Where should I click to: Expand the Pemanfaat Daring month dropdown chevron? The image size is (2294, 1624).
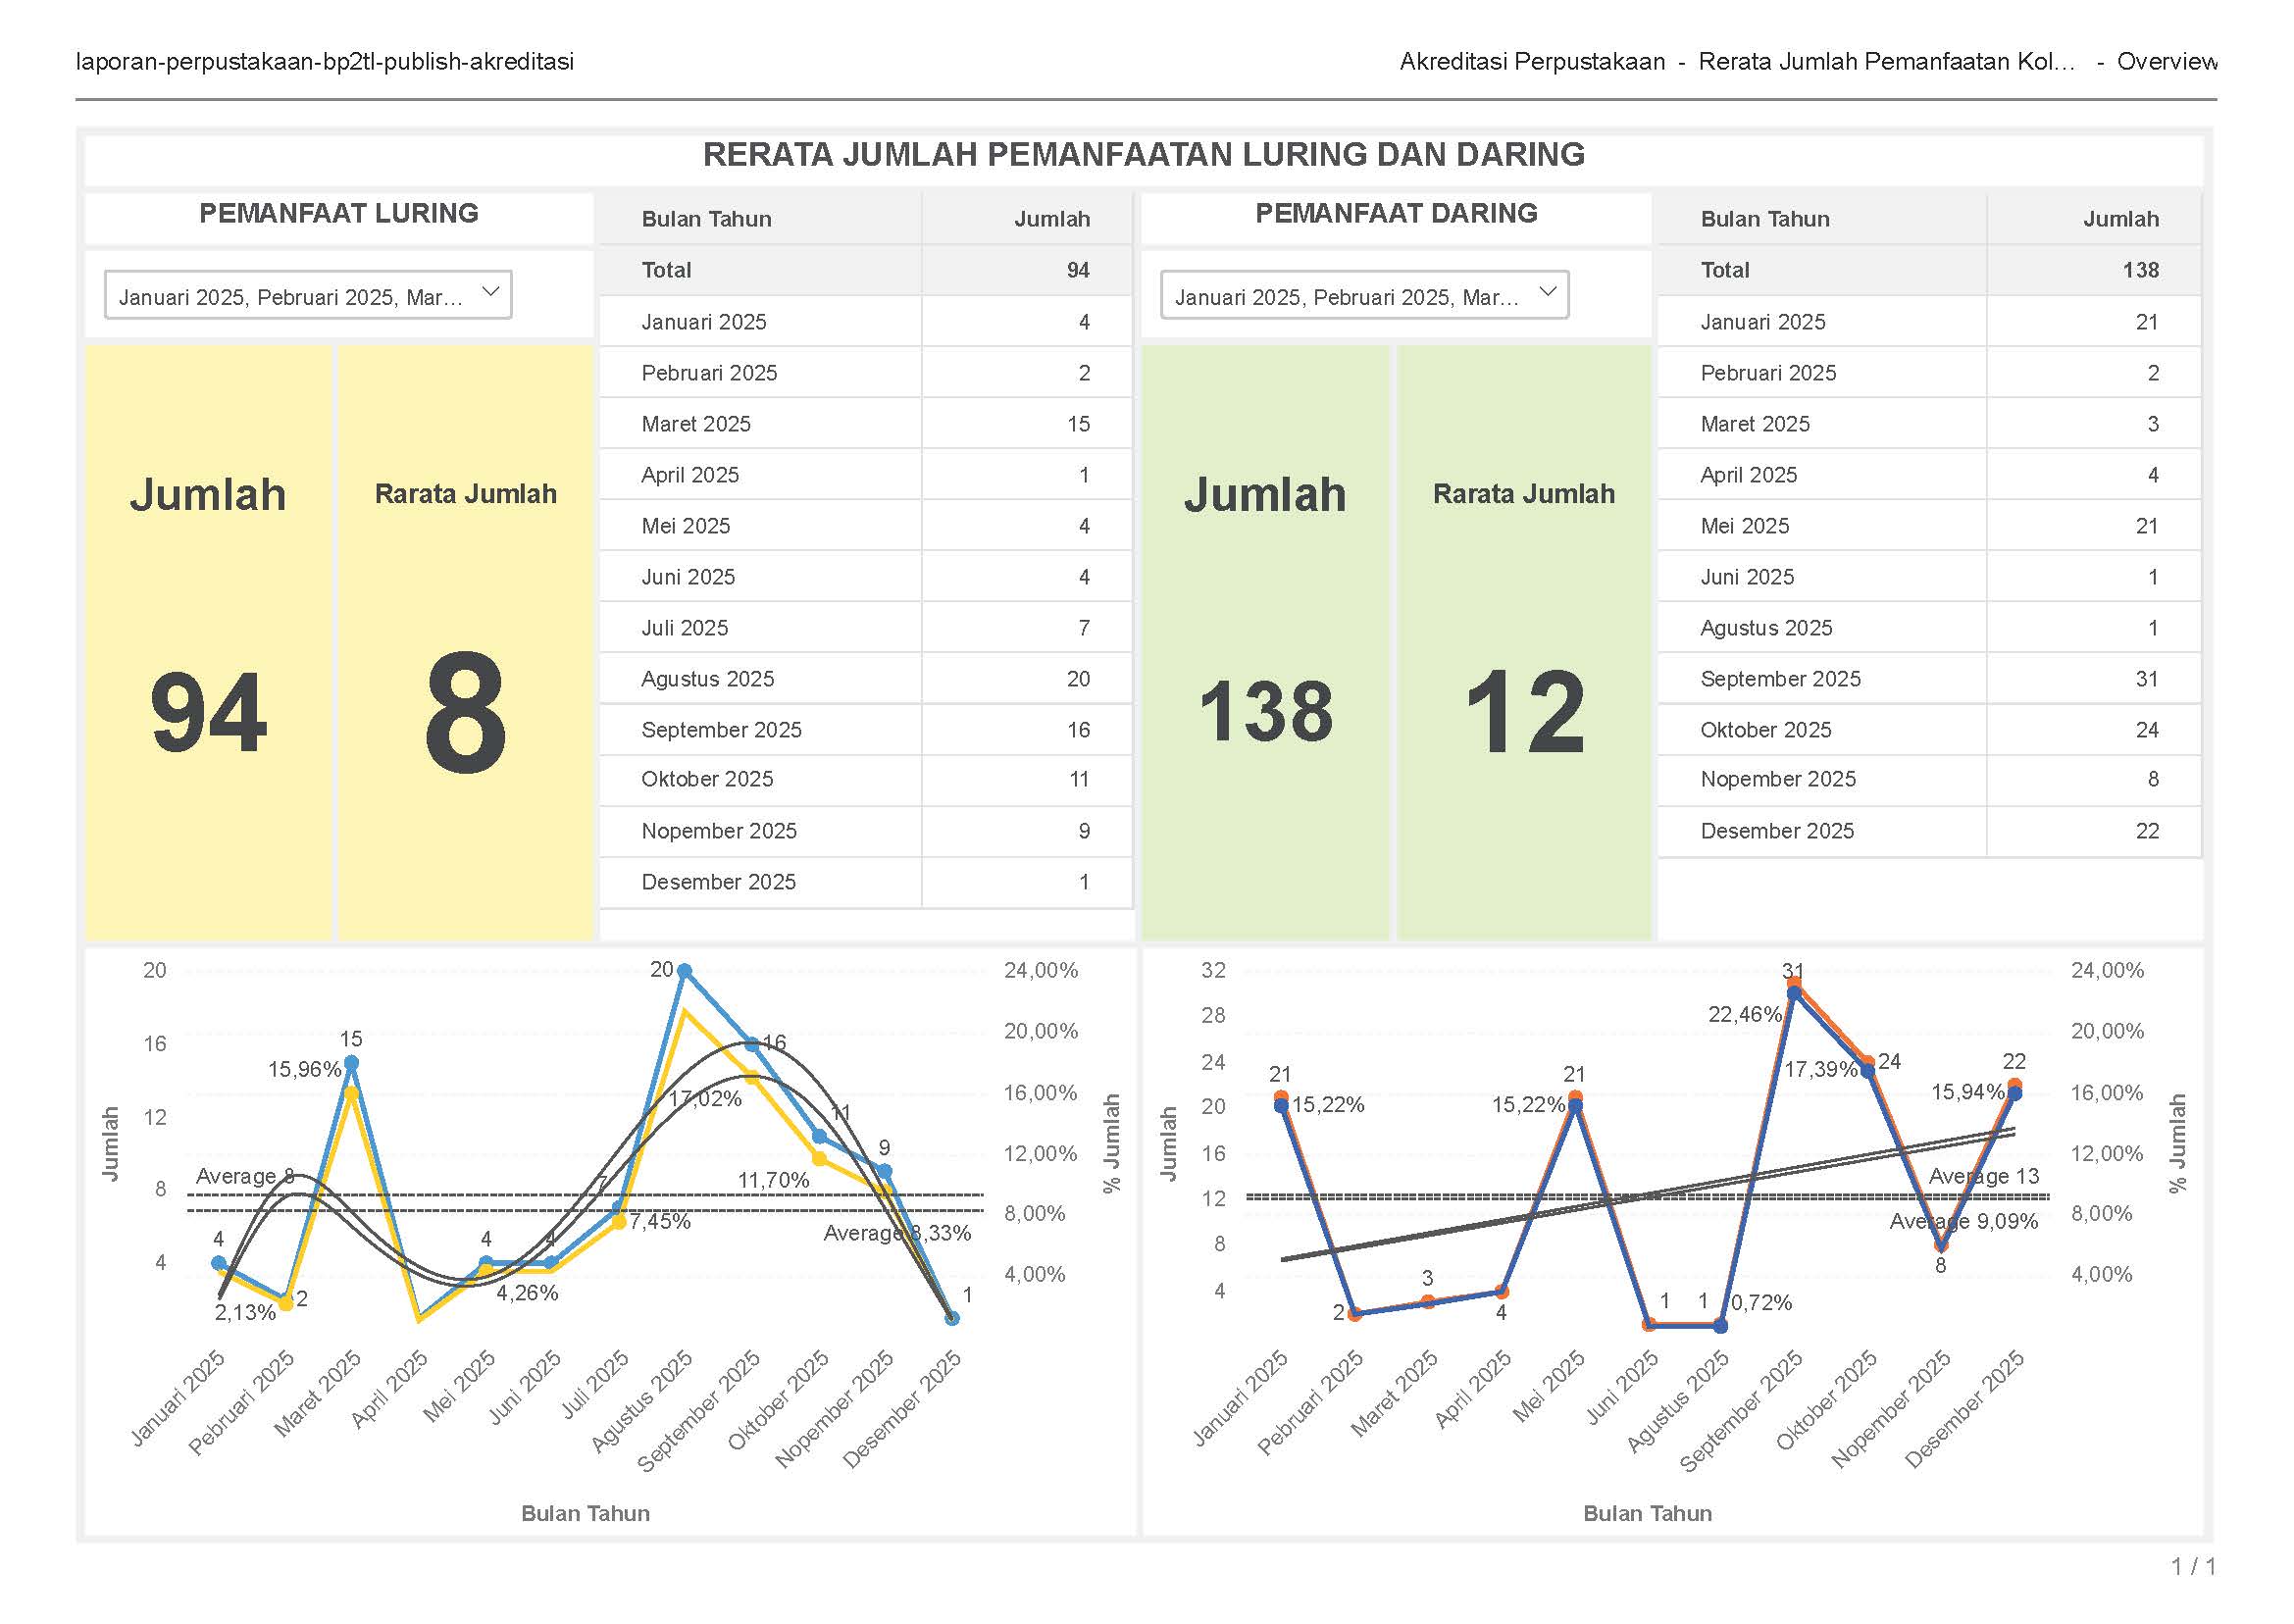[1547, 292]
